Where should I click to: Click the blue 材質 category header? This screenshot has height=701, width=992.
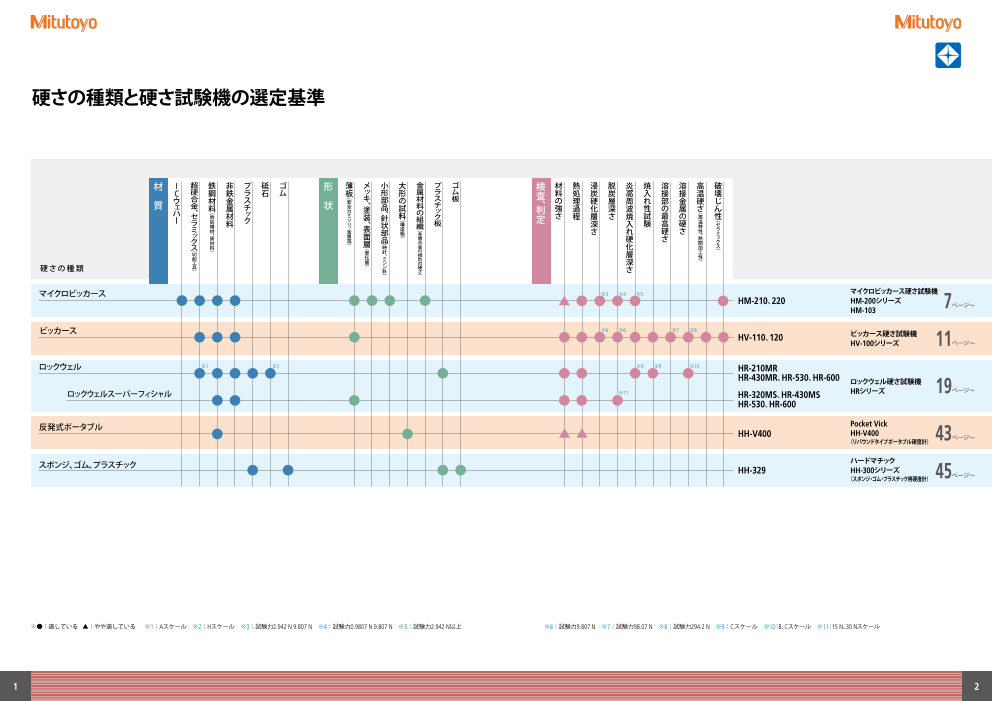tap(158, 231)
